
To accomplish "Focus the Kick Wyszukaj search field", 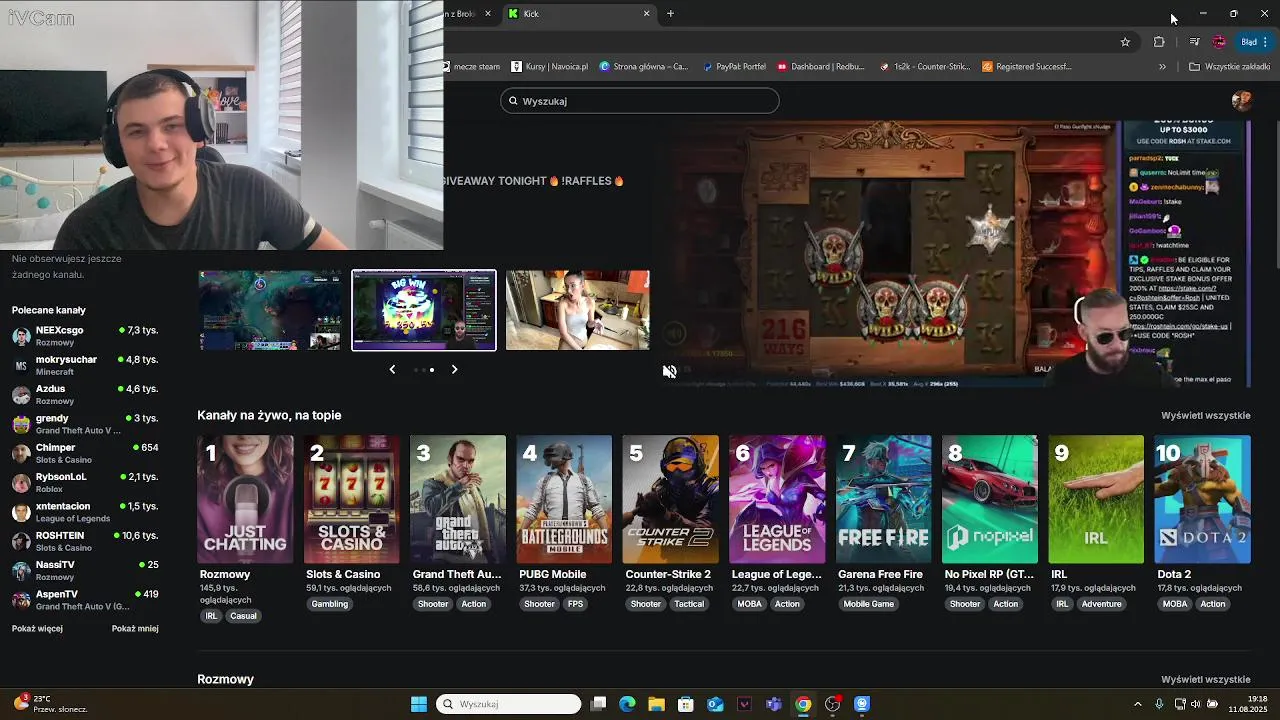I will click(x=640, y=101).
